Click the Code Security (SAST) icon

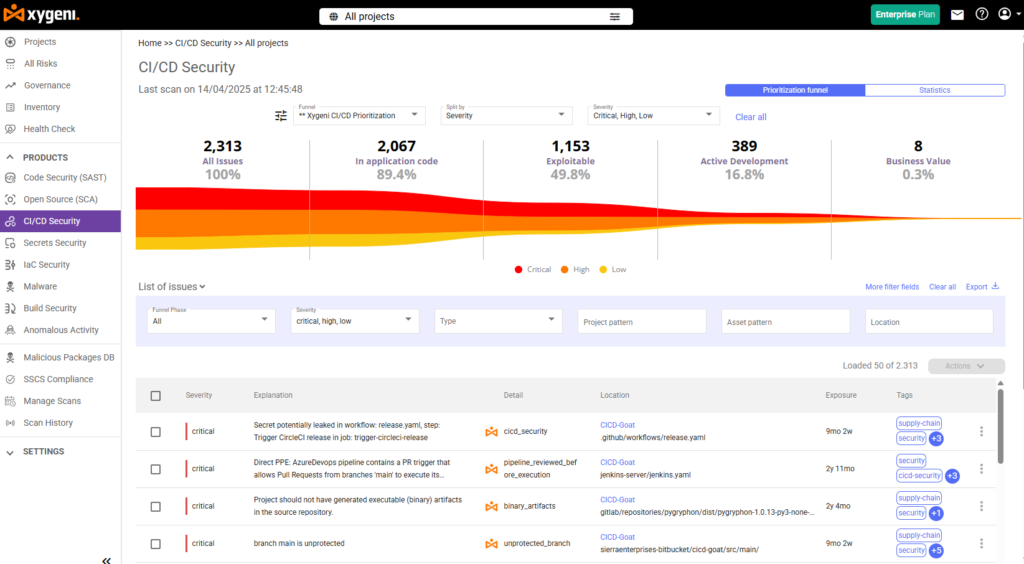coord(10,178)
